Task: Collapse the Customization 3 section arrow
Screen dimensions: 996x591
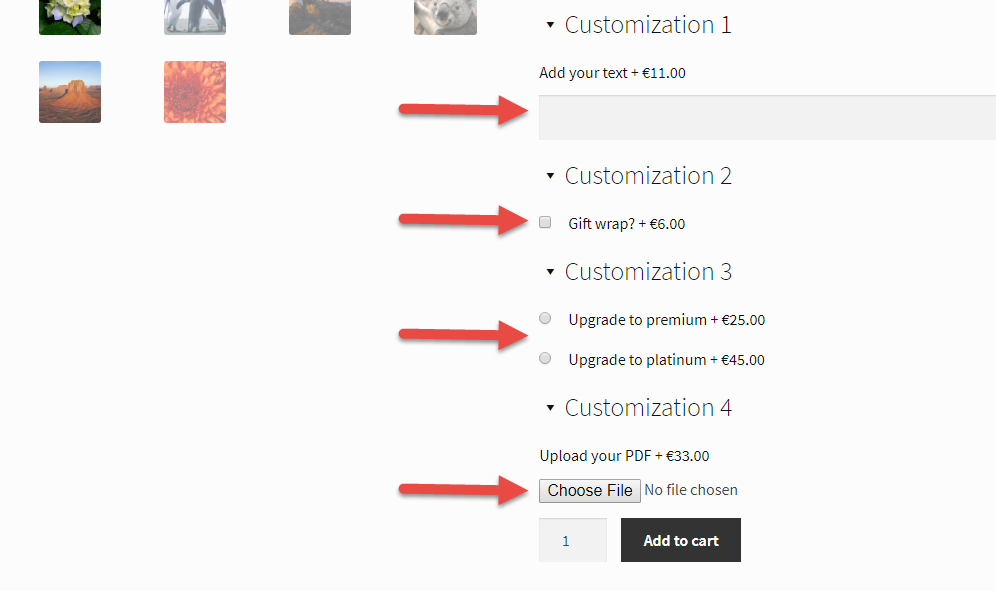Action: coord(550,272)
